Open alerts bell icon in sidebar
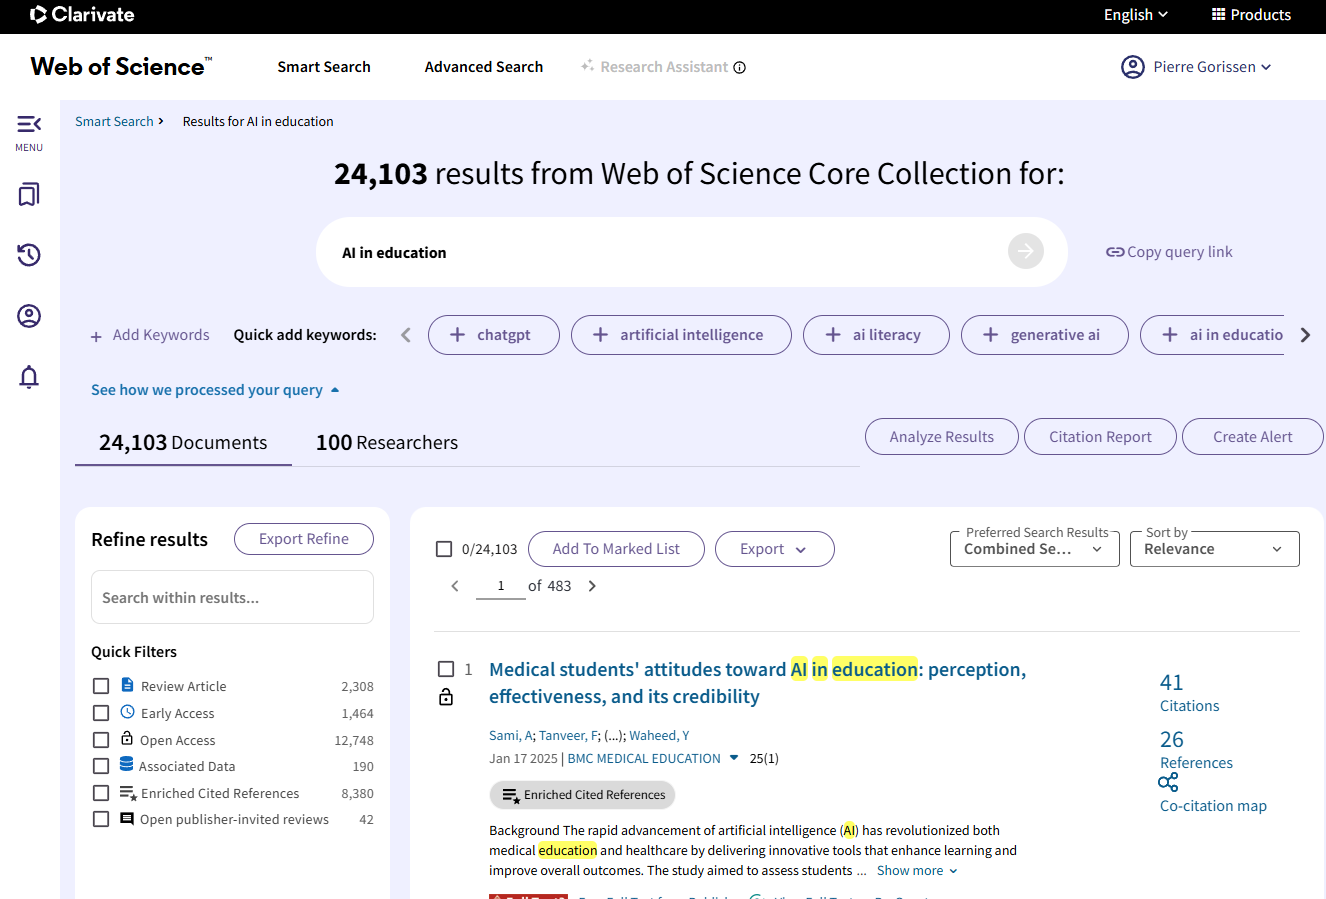Screen dimensions: 1326x899 pyautogui.click(x=29, y=377)
